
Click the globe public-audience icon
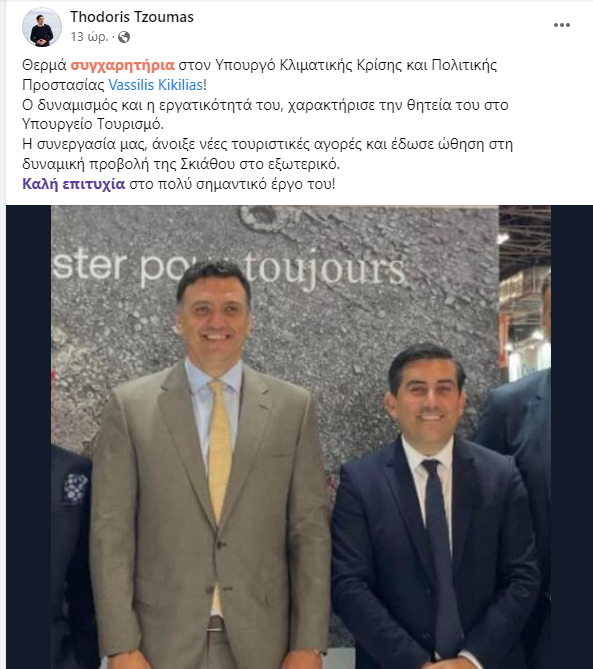coord(124,37)
